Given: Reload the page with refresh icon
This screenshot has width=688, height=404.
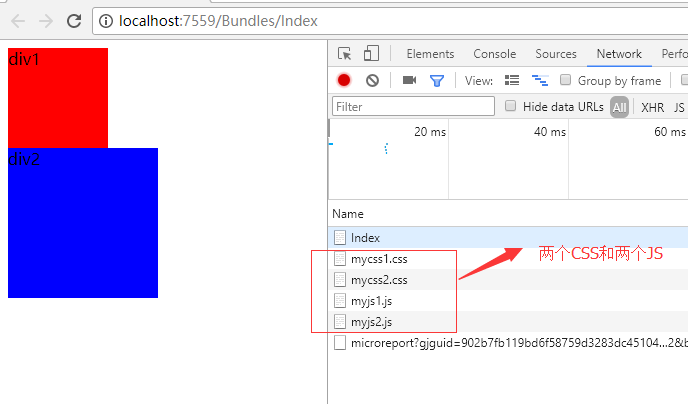Looking at the screenshot, I should pos(74,21).
